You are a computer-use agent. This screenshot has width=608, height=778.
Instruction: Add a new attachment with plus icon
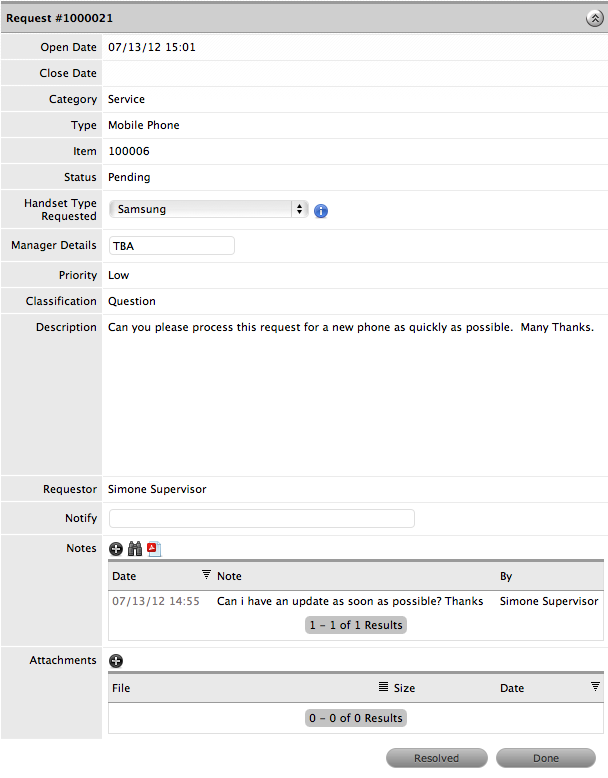(116, 661)
